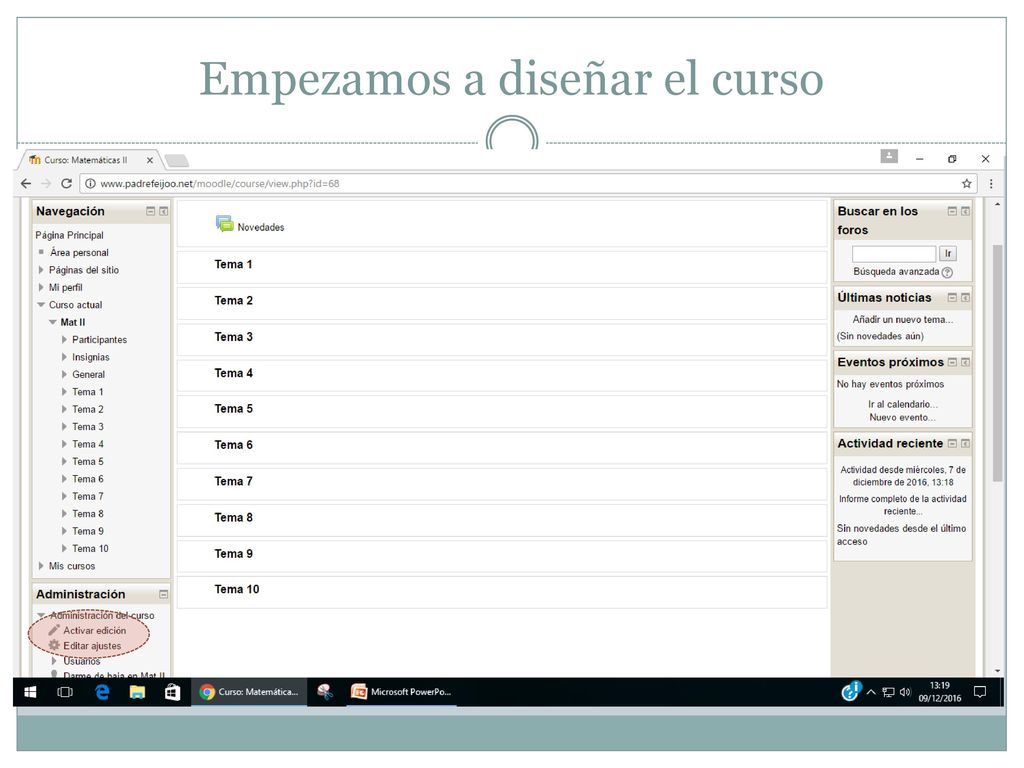Open General section in navigation tree
The width and height of the screenshot is (1024, 768).
[88, 374]
